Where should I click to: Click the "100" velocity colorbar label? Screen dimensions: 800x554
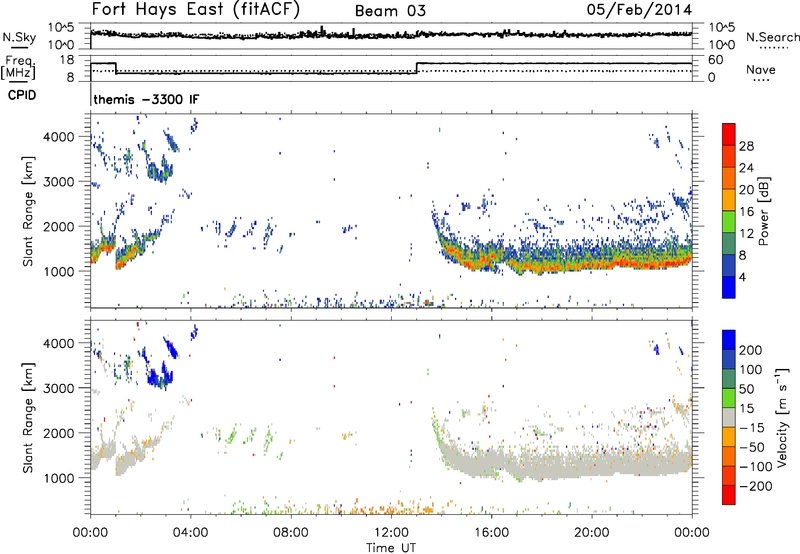tap(751, 369)
